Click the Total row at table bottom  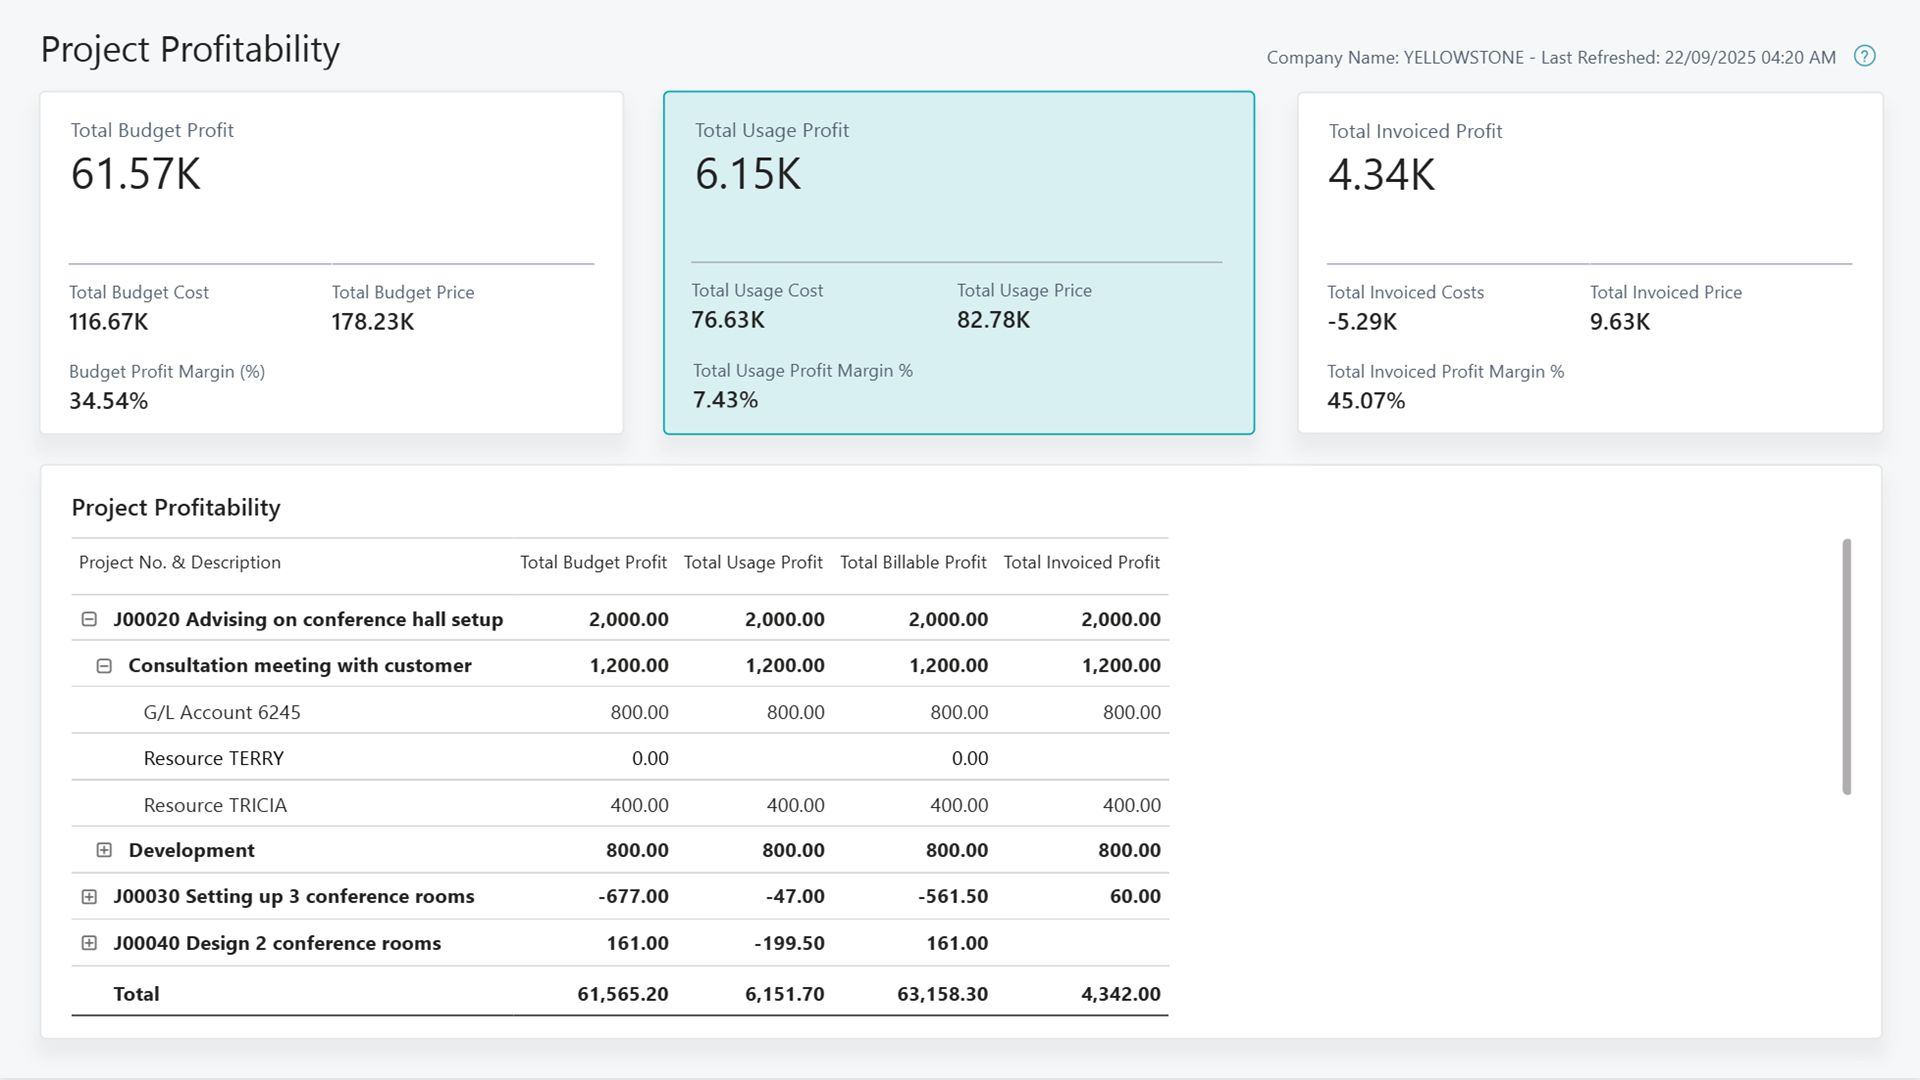pyautogui.click(x=137, y=994)
